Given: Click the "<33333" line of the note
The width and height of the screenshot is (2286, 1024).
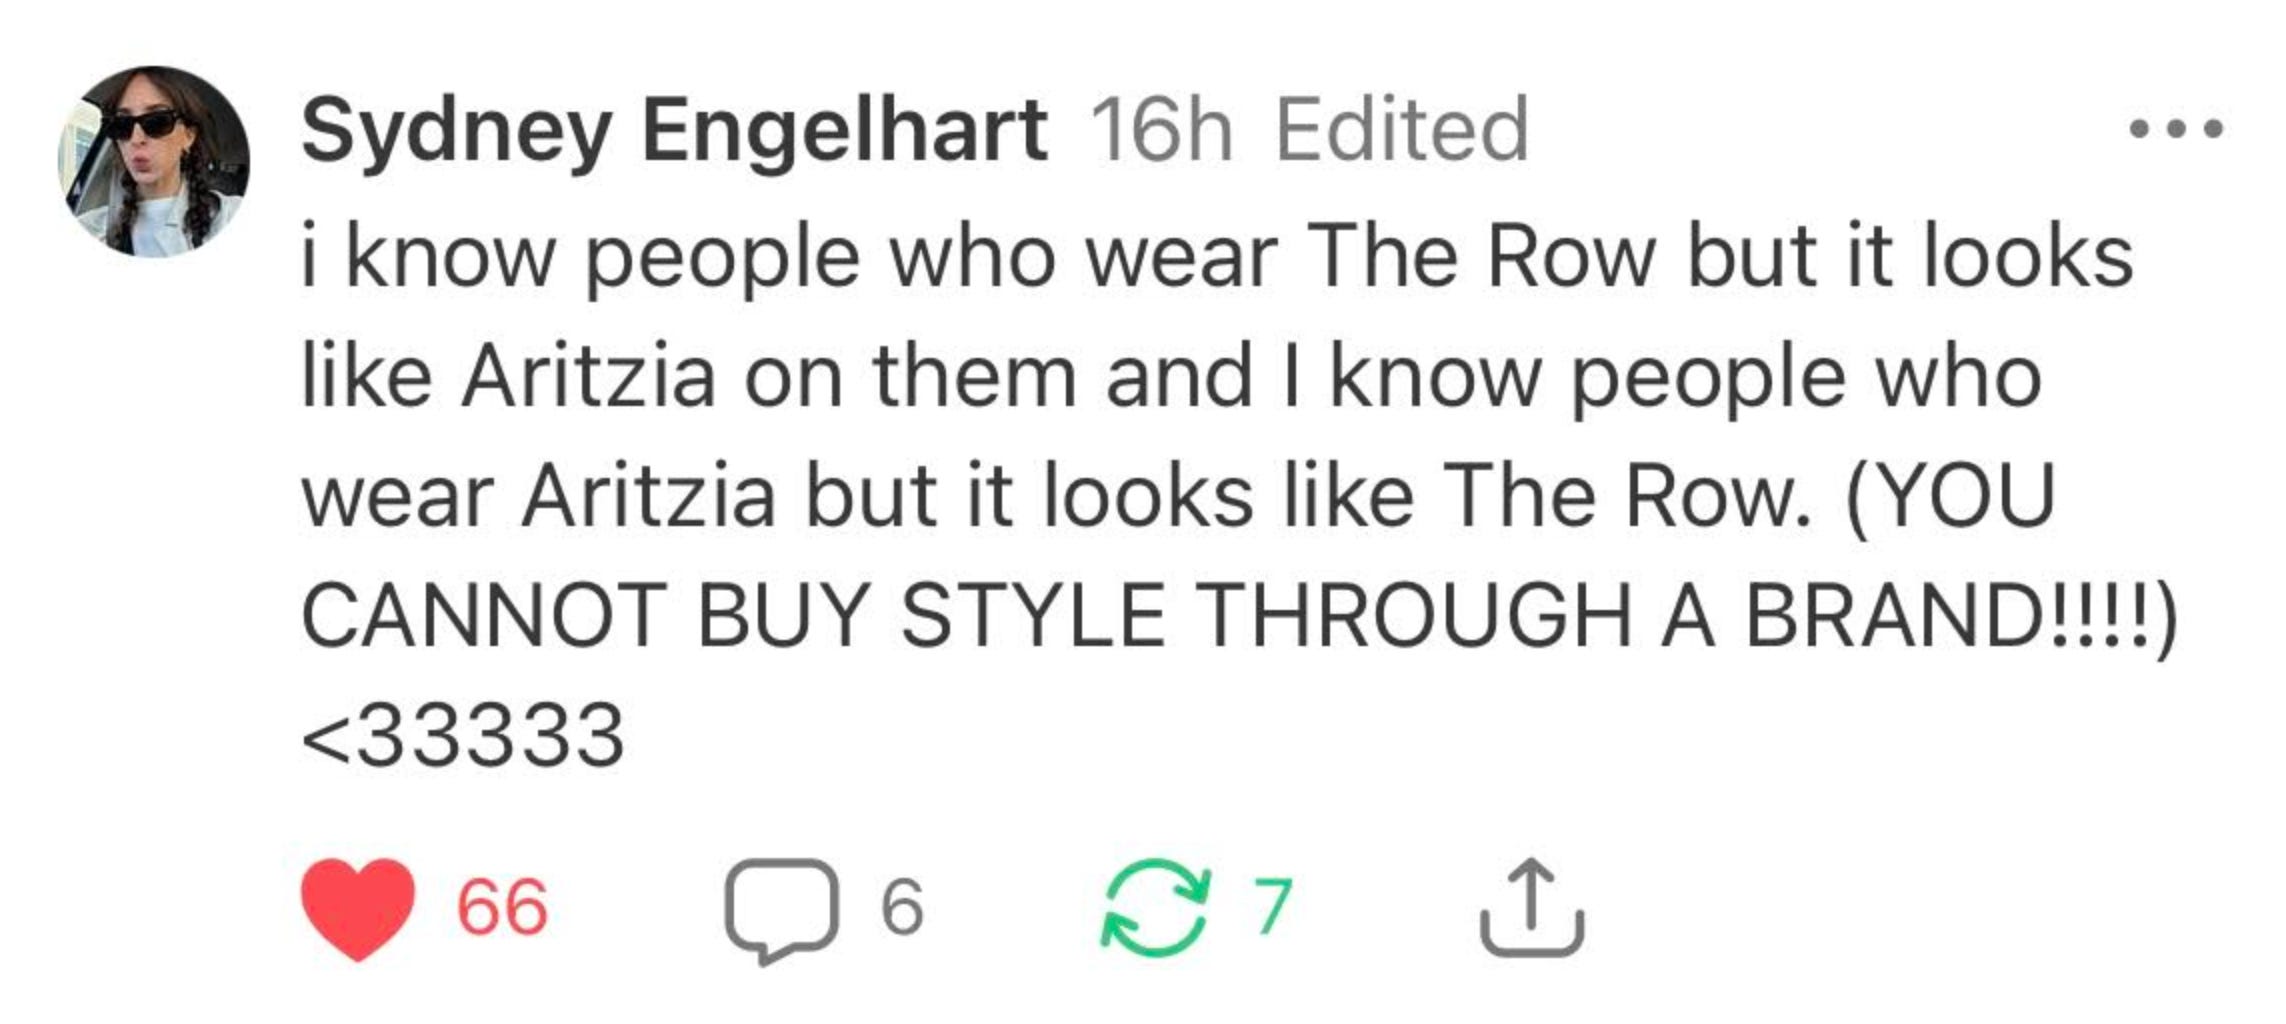Looking at the screenshot, I should 463,736.
